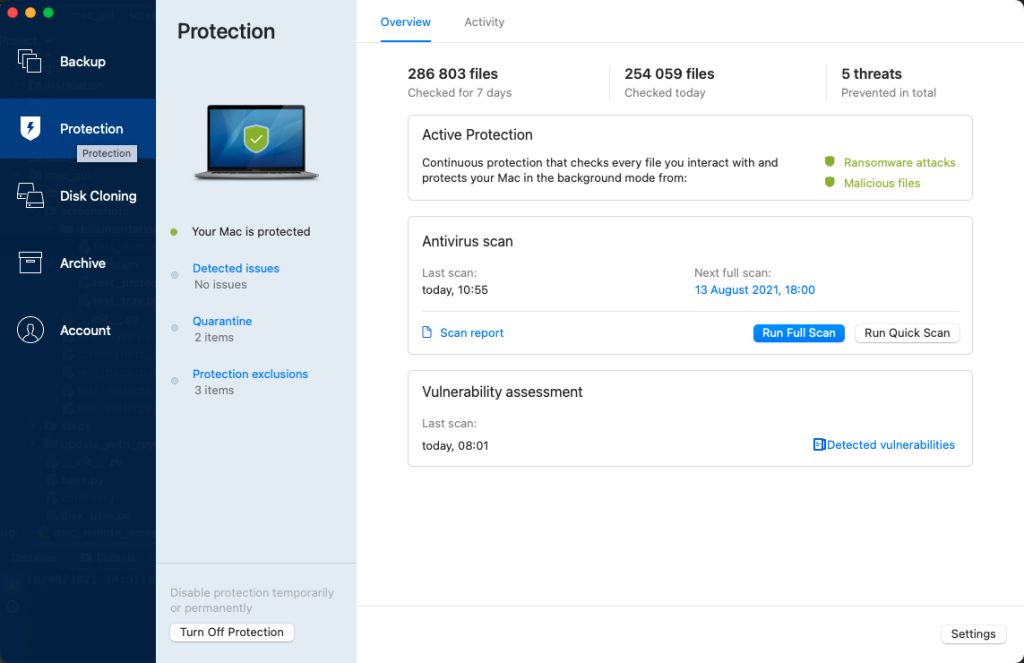Open the Disk Cloning icon

tap(30, 196)
